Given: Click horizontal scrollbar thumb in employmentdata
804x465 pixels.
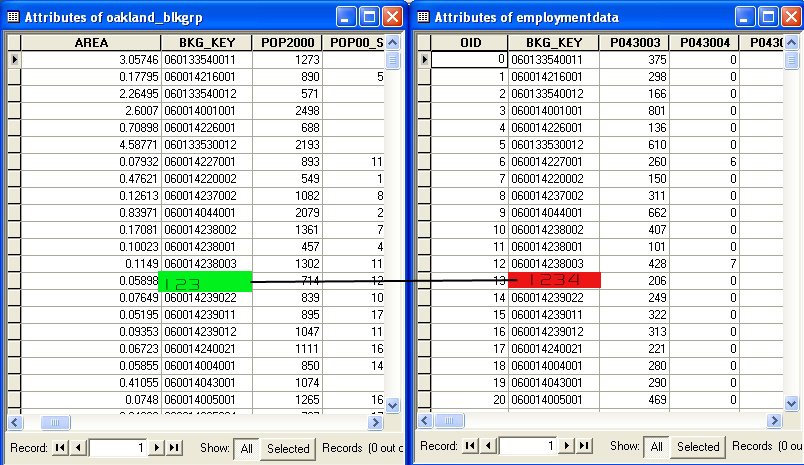Looking at the screenshot, I should [x=449, y=421].
